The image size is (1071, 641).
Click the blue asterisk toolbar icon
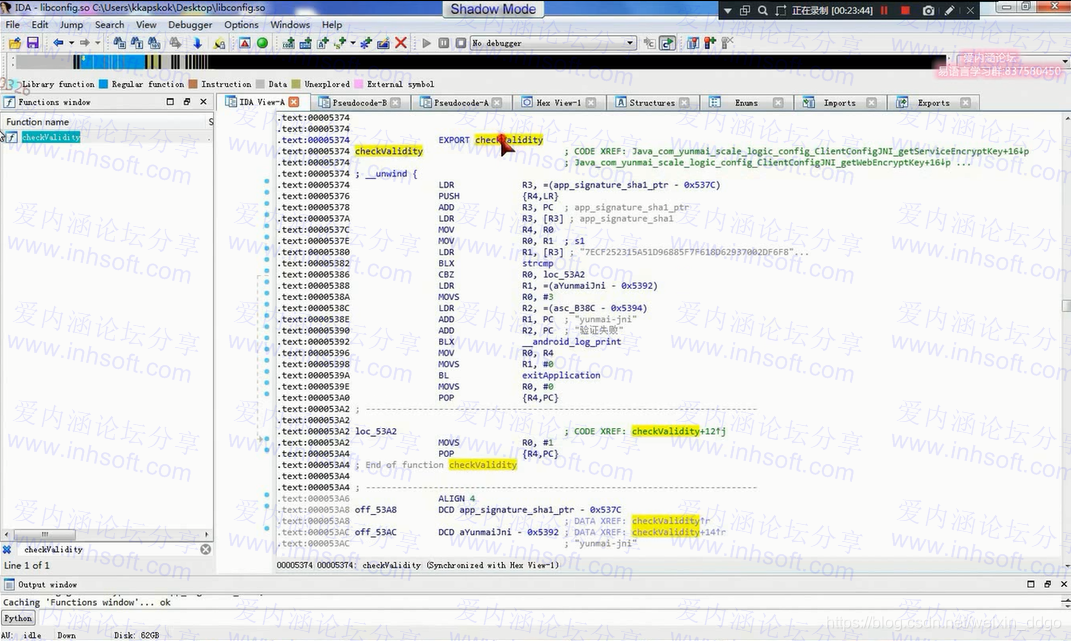[365, 43]
